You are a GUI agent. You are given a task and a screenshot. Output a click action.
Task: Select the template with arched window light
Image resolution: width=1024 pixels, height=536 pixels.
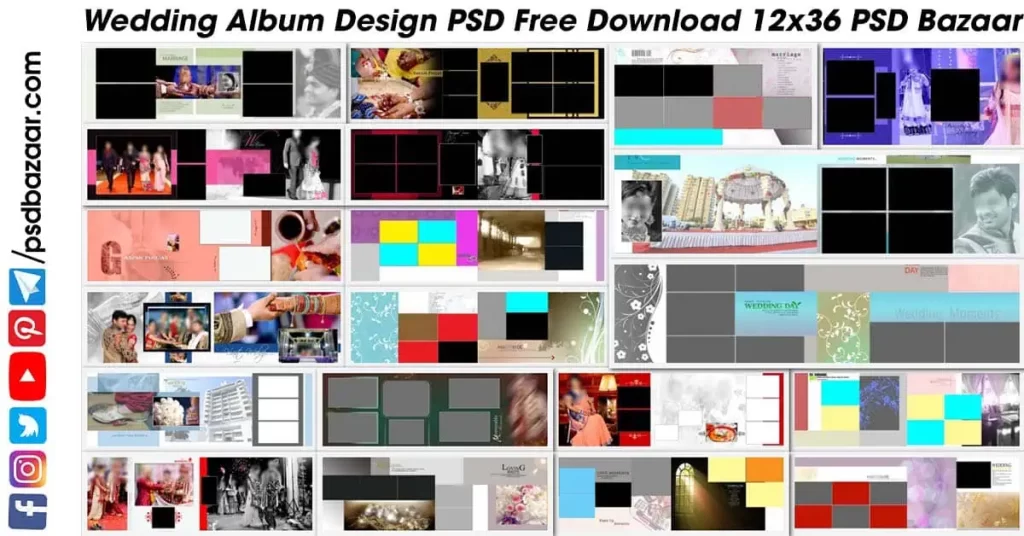(671, 493)
